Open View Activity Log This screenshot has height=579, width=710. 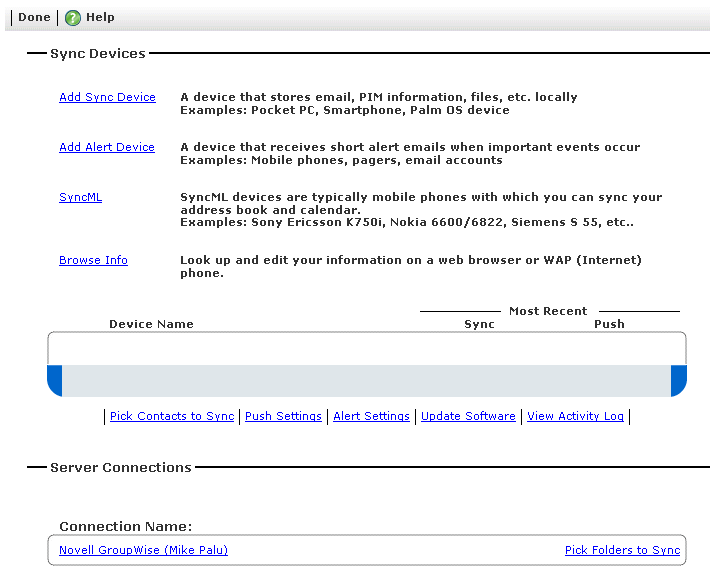575,416
